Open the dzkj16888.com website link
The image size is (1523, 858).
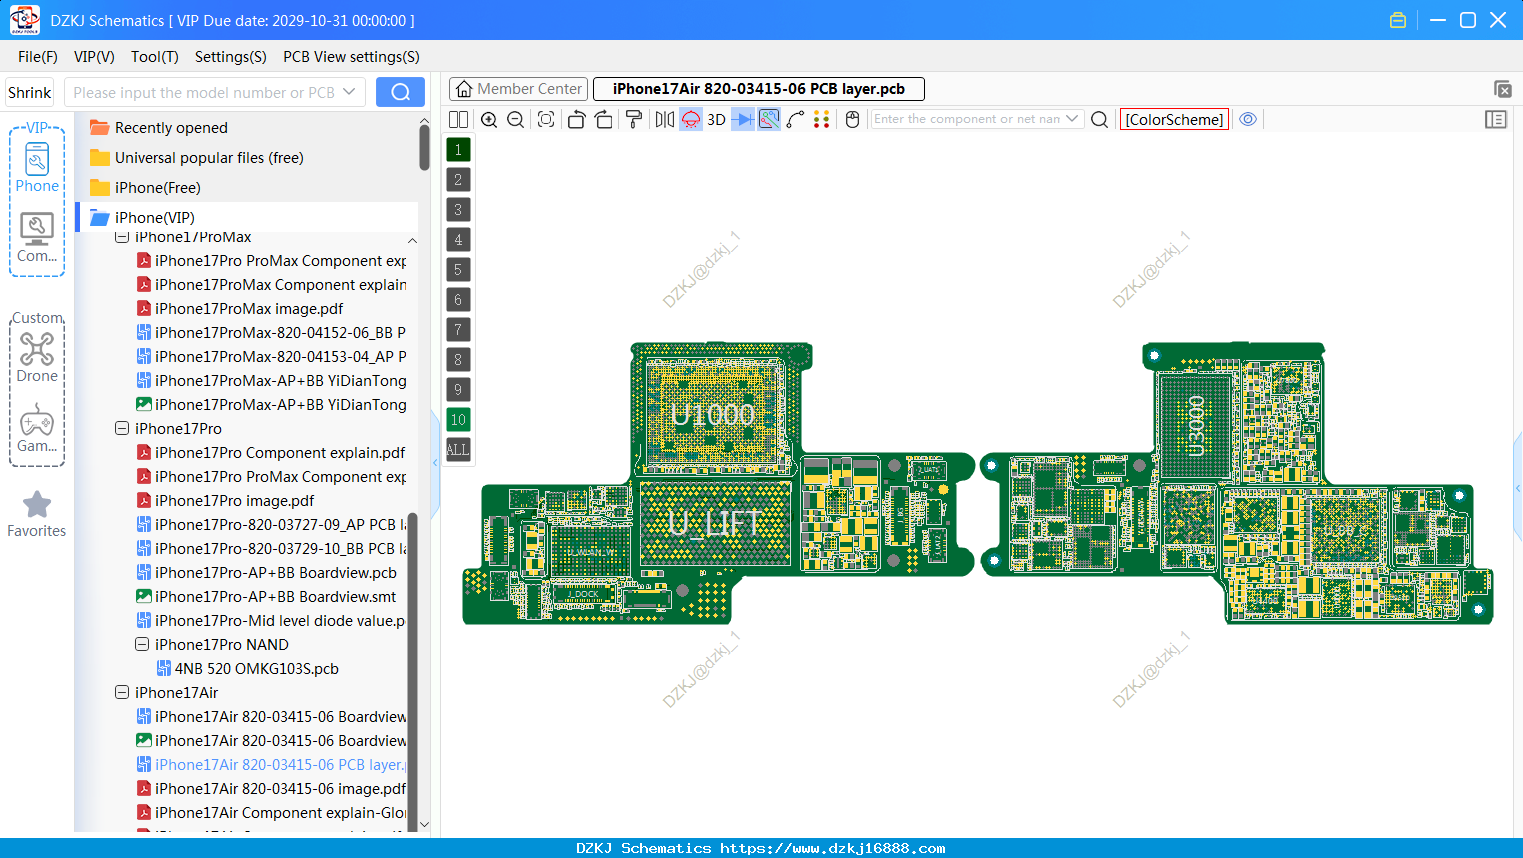point(832,848)
